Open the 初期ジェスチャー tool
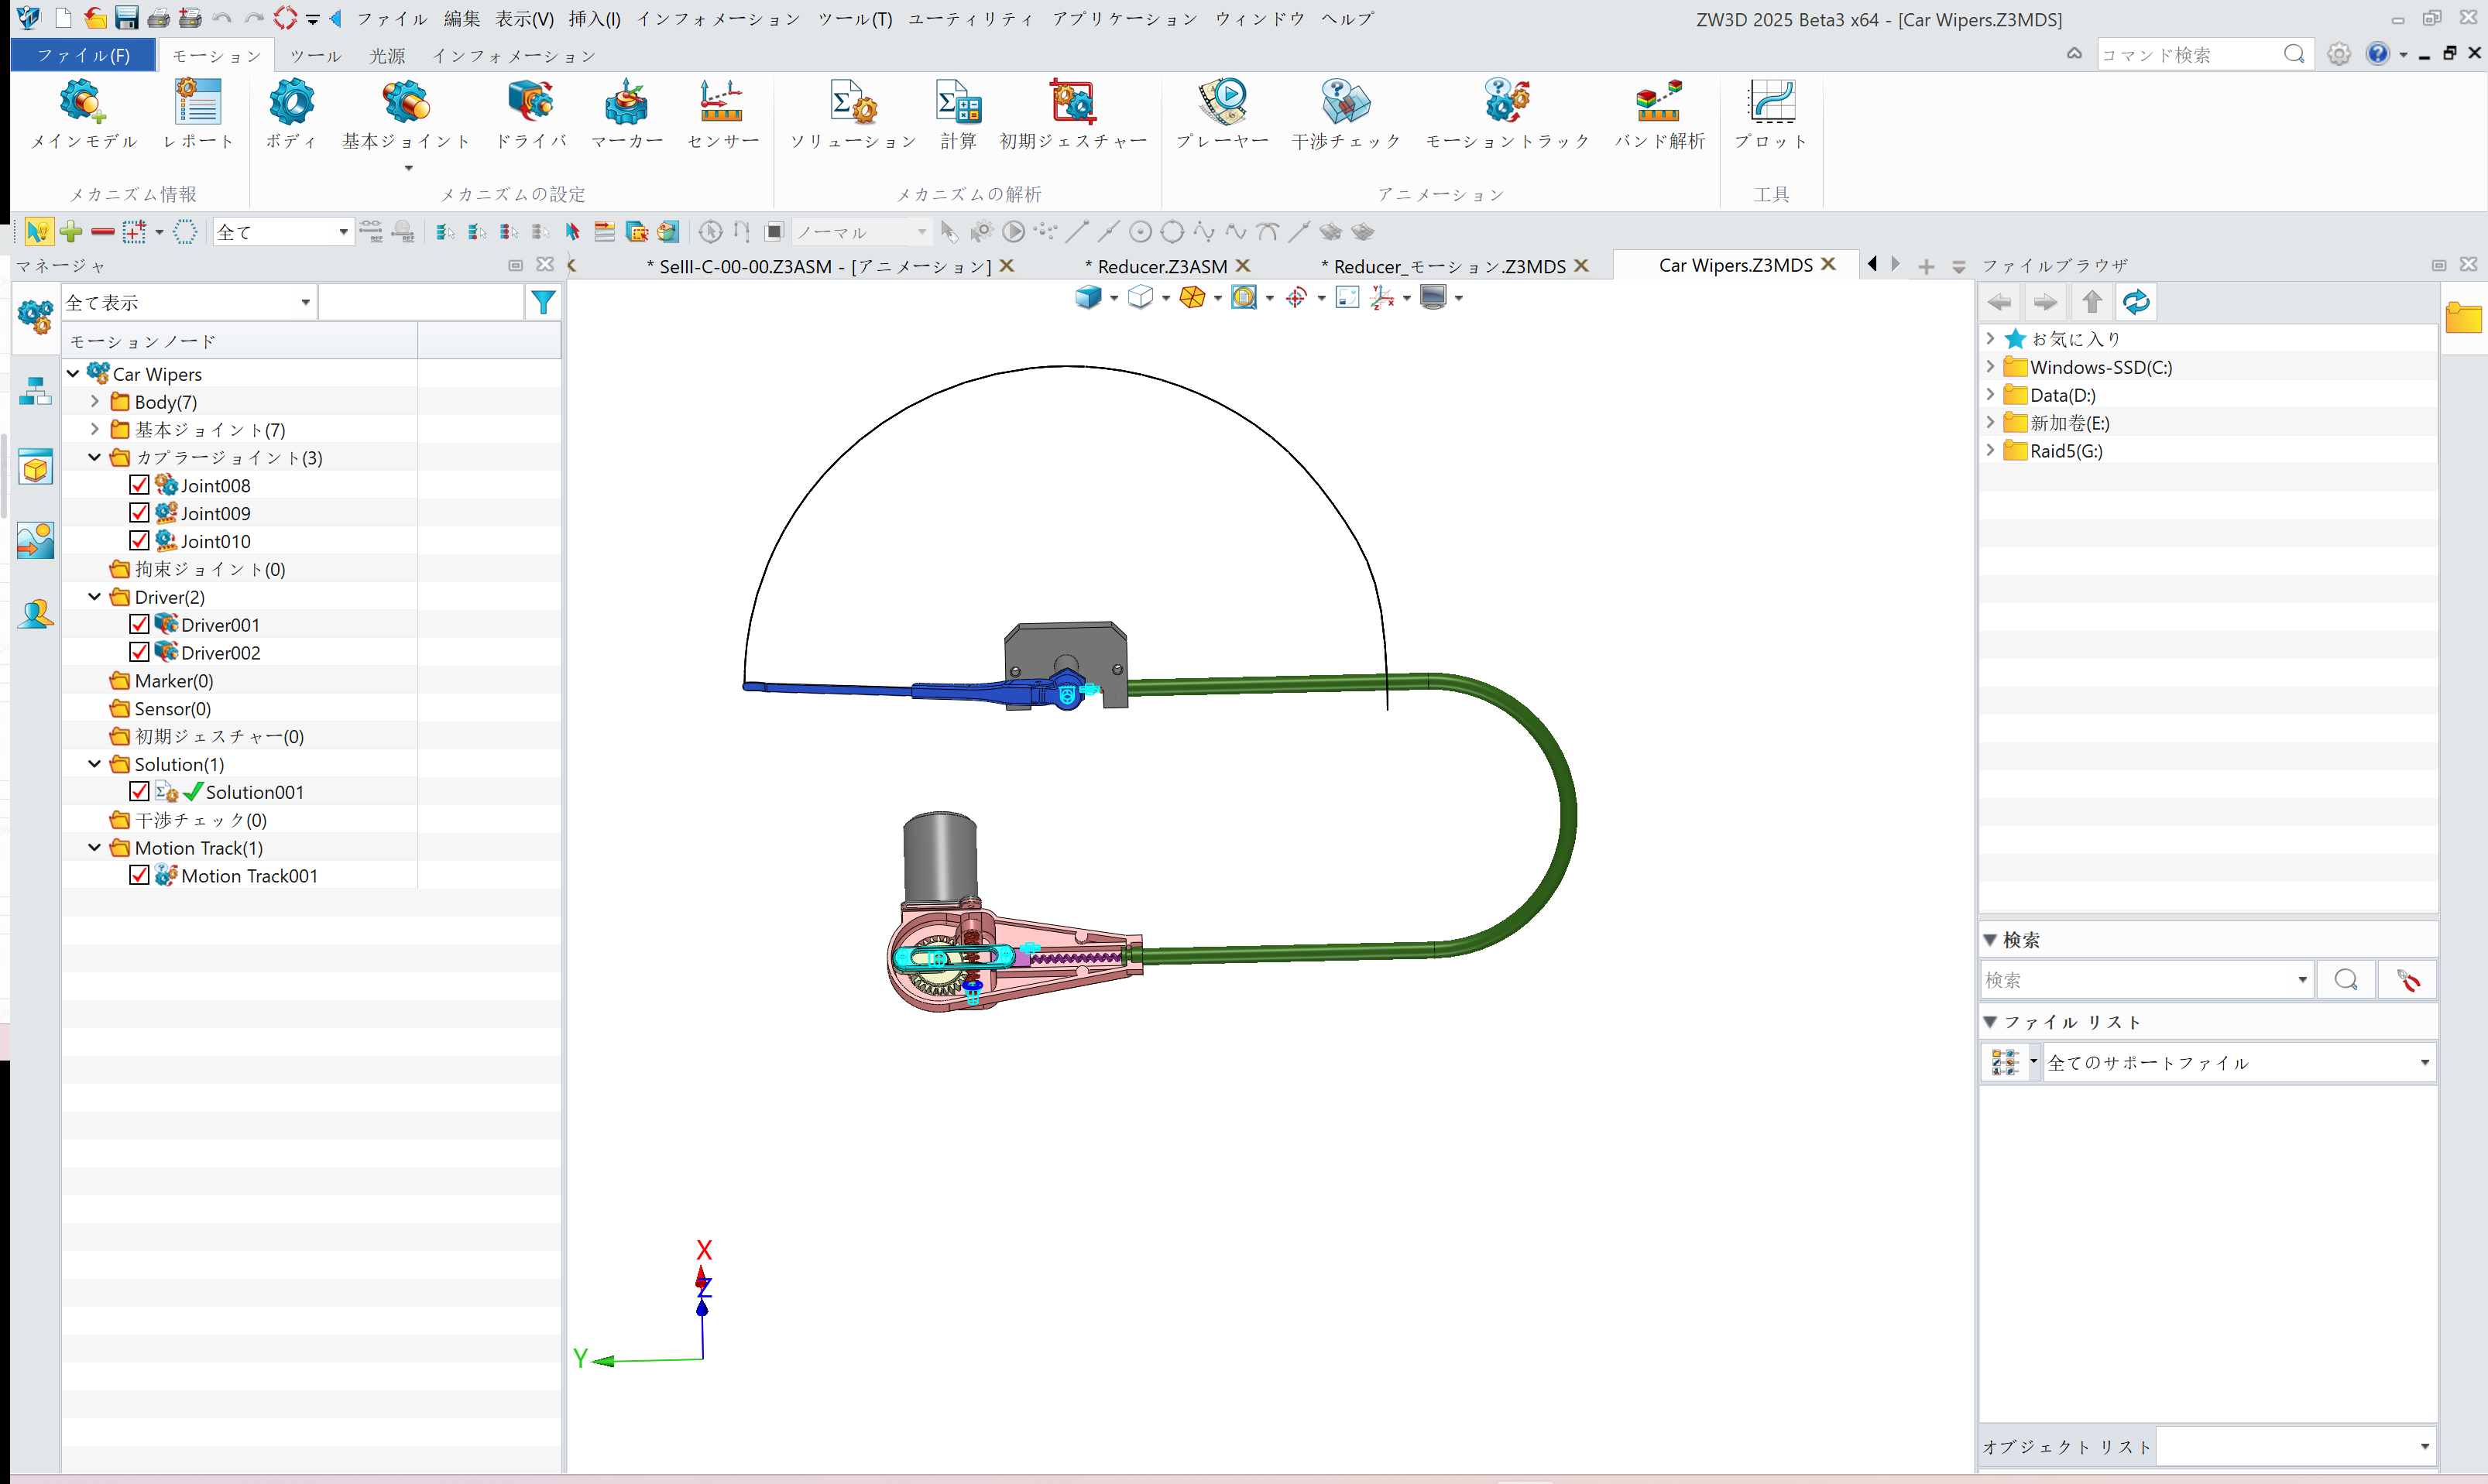This screenshot has height=1484, width=2488. click(1073, 114)
